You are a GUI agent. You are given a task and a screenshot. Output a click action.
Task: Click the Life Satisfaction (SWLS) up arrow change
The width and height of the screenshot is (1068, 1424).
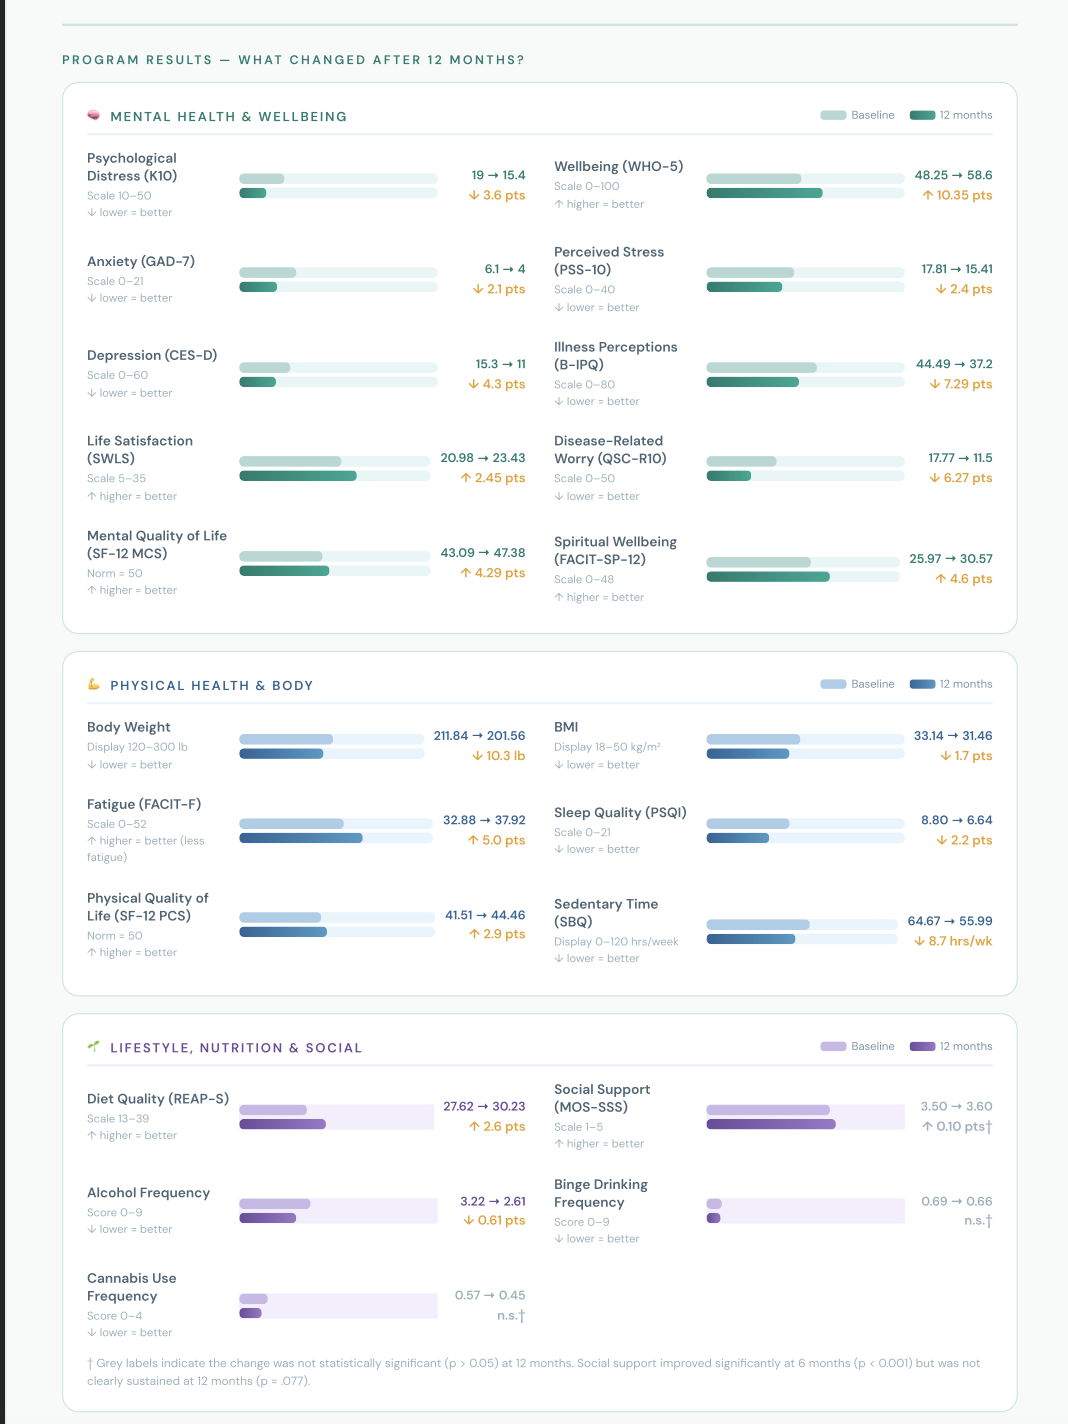(x=493, y=478)
